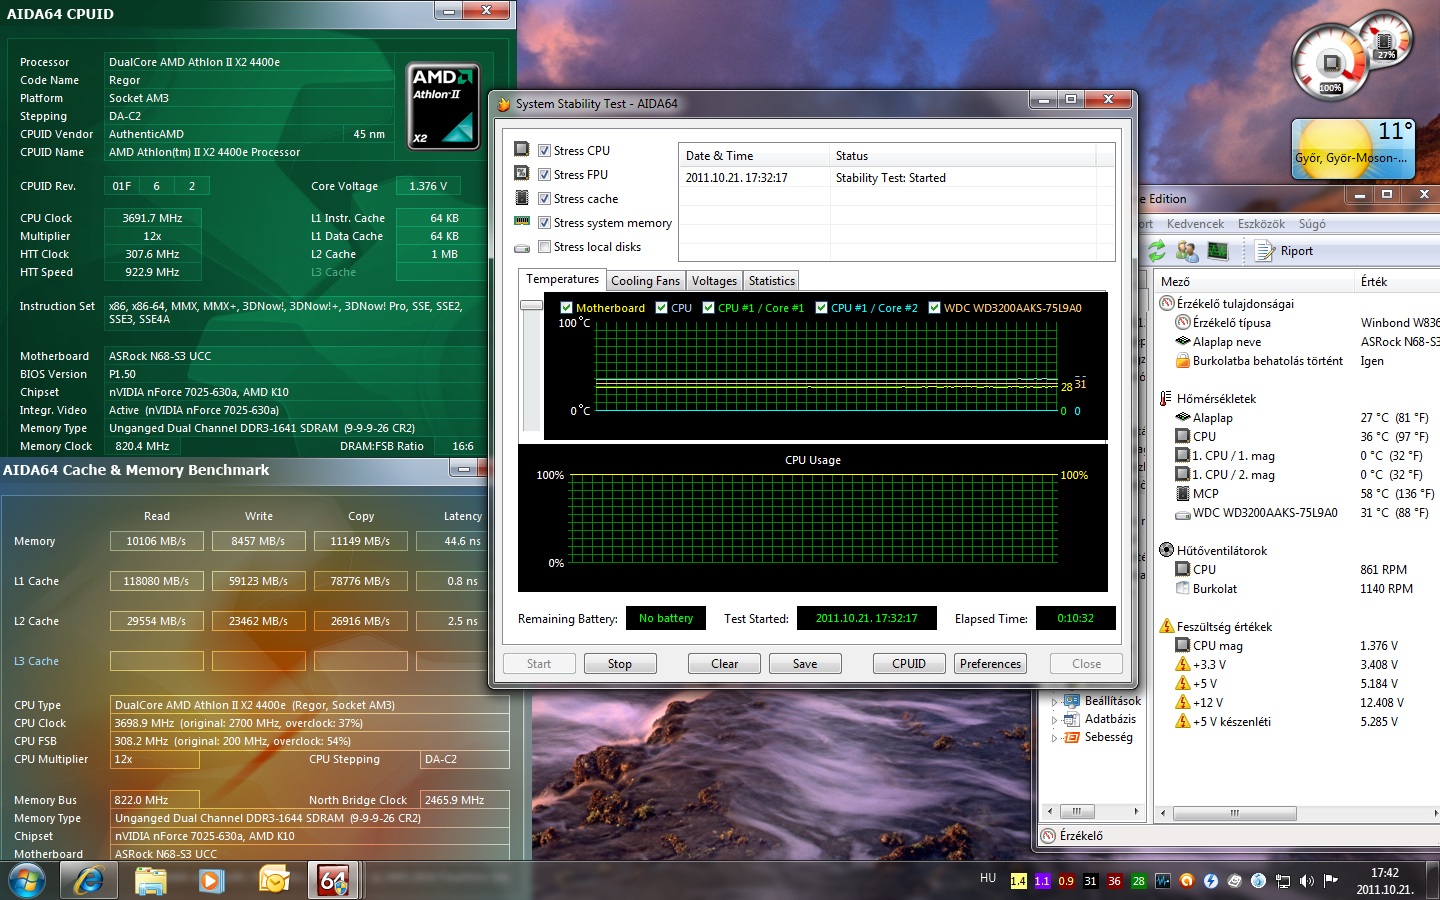Open Windows Media Player from taskbar
Image resolution: width=1440 pixels, height=900 pixels.
point(211,881)
